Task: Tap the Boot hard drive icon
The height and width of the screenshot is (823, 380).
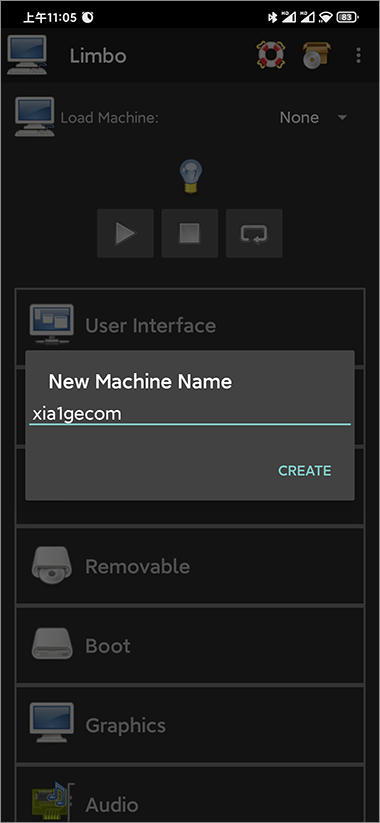Action: click(x=51, y=643)
